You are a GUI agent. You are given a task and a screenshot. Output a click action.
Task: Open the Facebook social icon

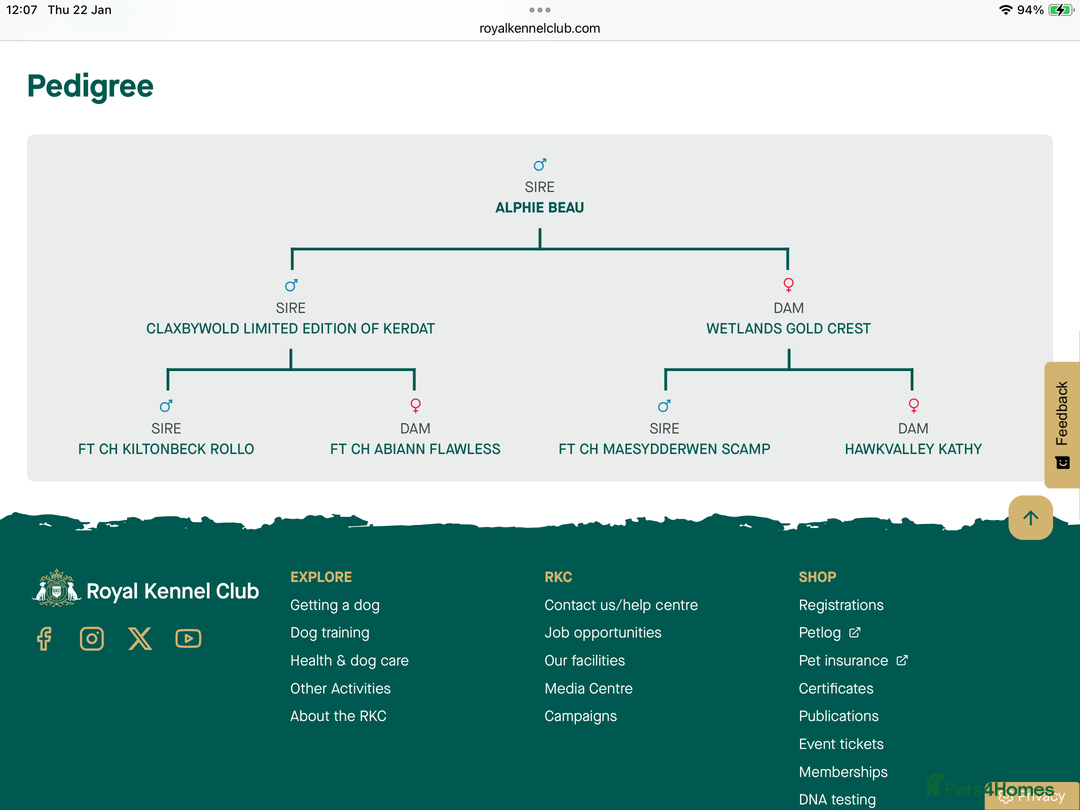(44, 639)
